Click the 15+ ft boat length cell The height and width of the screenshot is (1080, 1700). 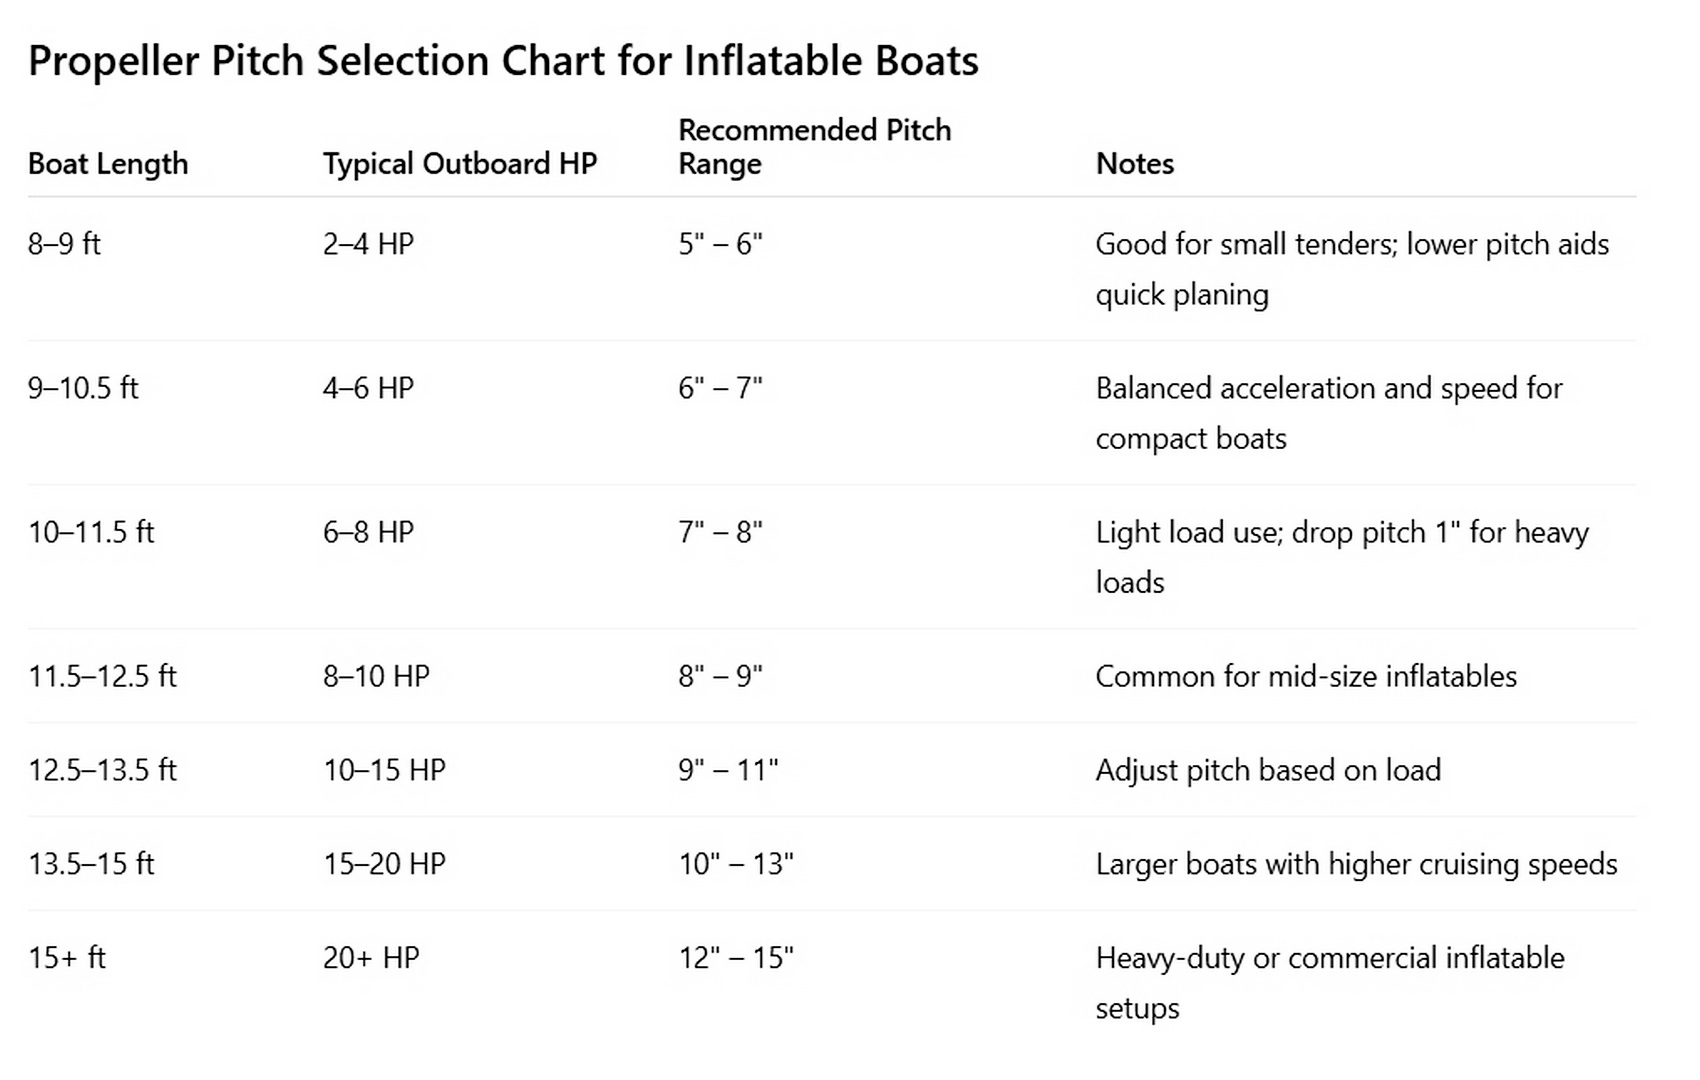(67, 958)
